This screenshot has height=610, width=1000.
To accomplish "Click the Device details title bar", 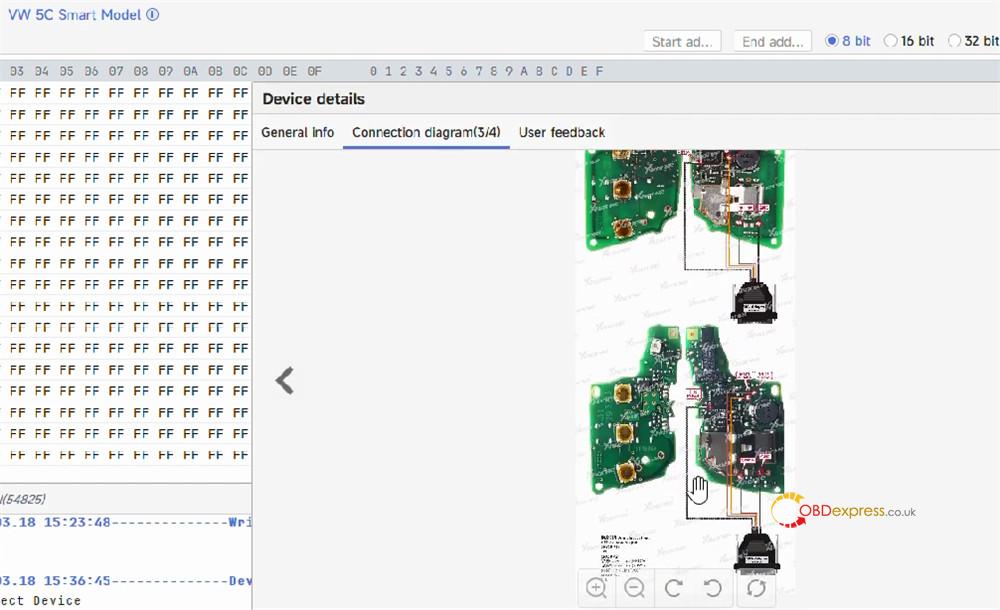I will [312, 98].
